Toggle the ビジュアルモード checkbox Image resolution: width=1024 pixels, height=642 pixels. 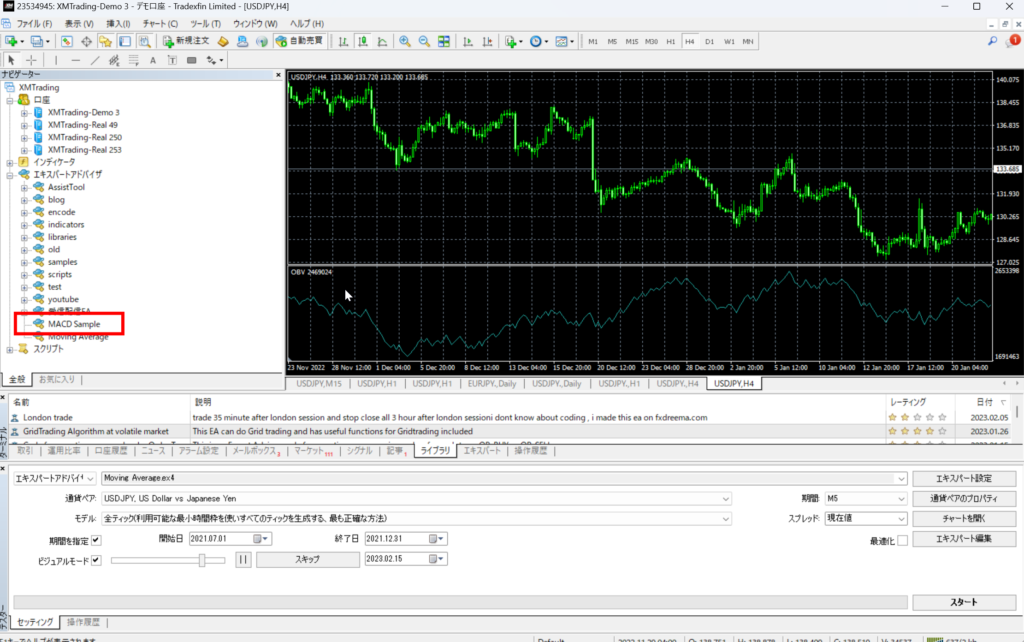96,560
